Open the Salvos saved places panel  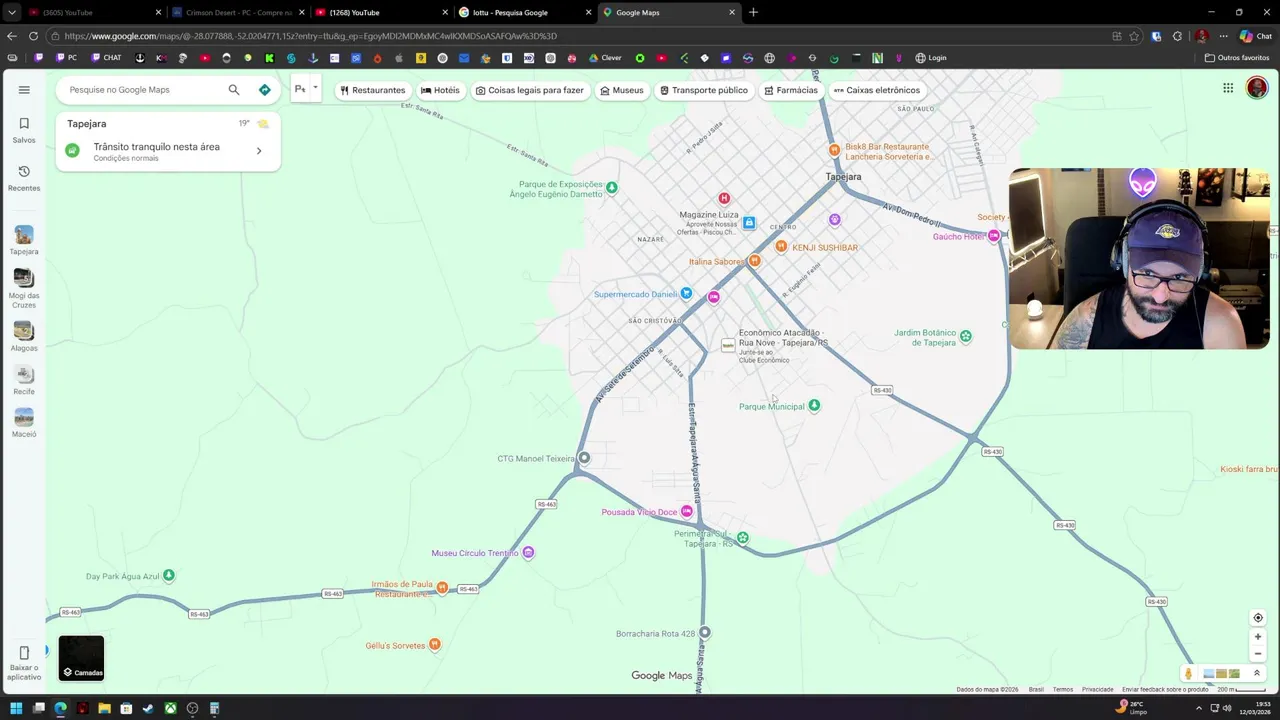pyautogui.click(x=24, y=130)
